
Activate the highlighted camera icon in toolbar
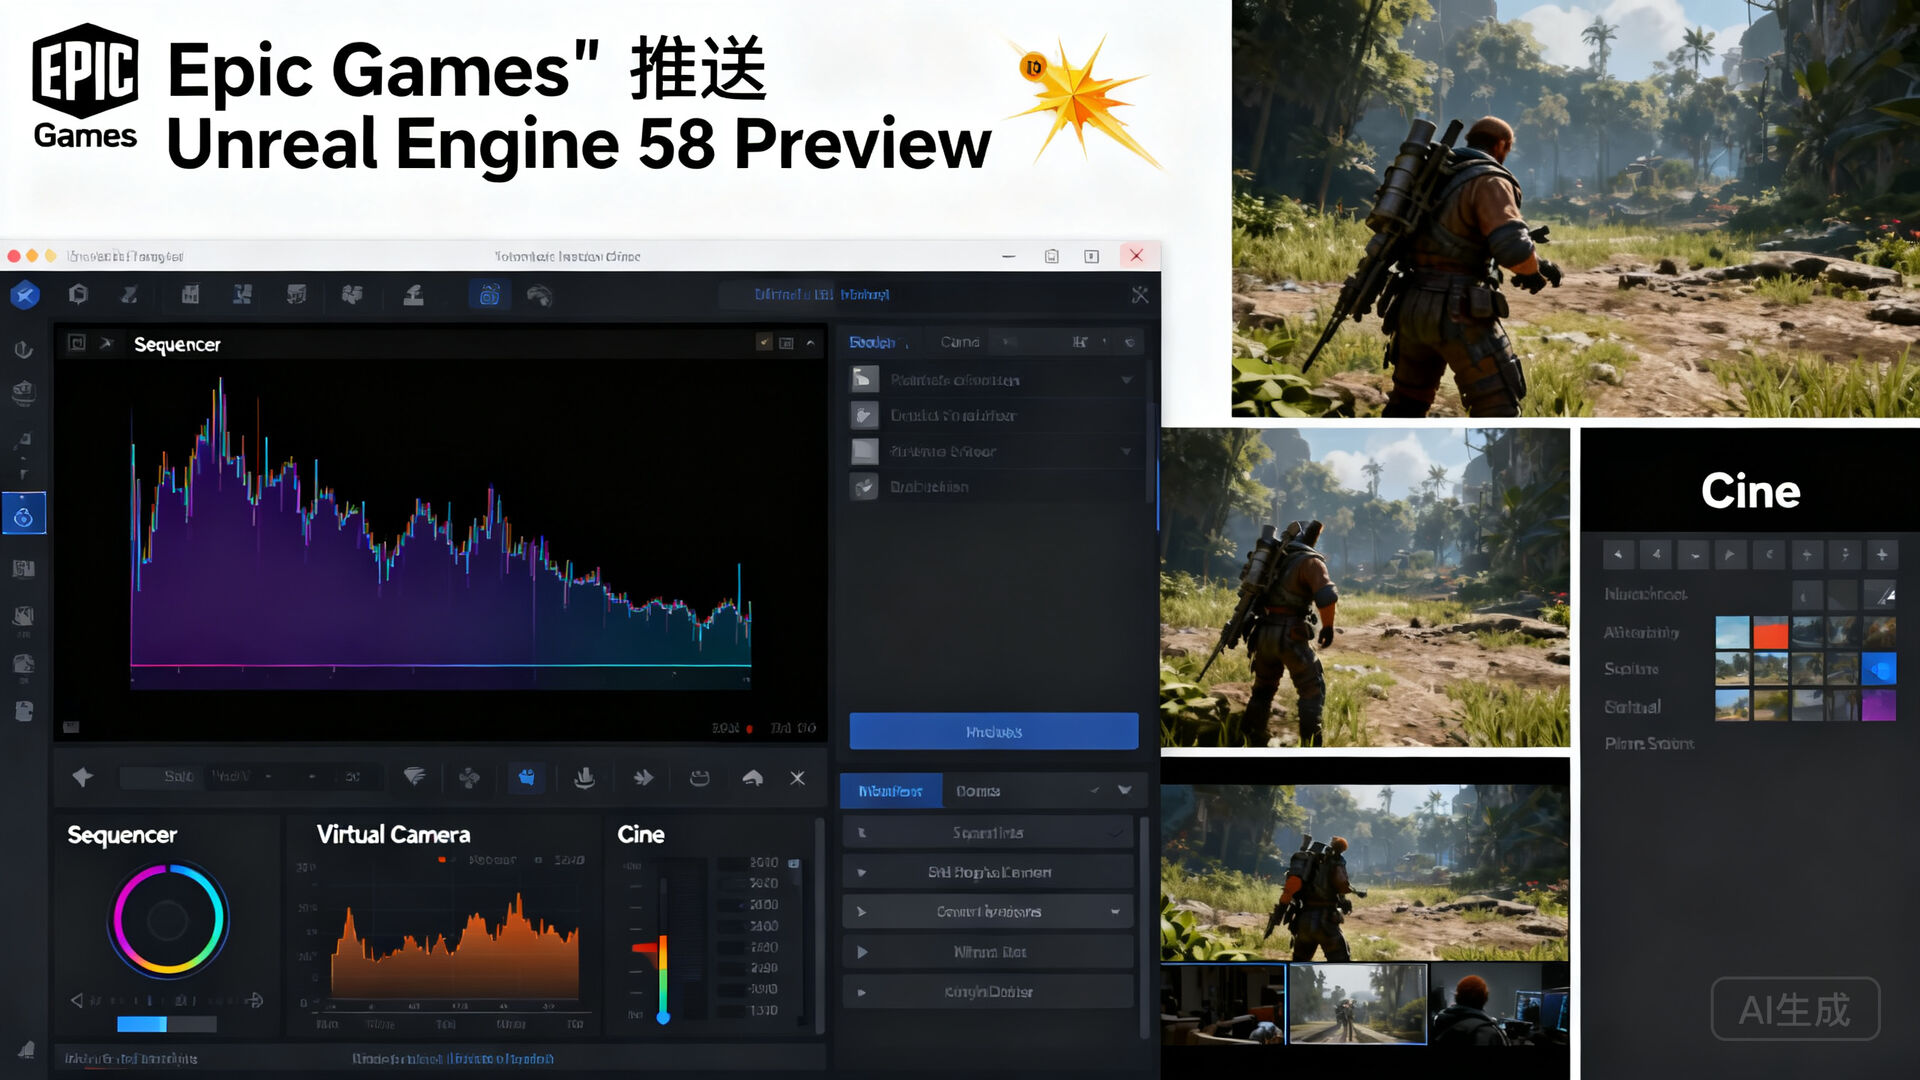pos(489,295)
